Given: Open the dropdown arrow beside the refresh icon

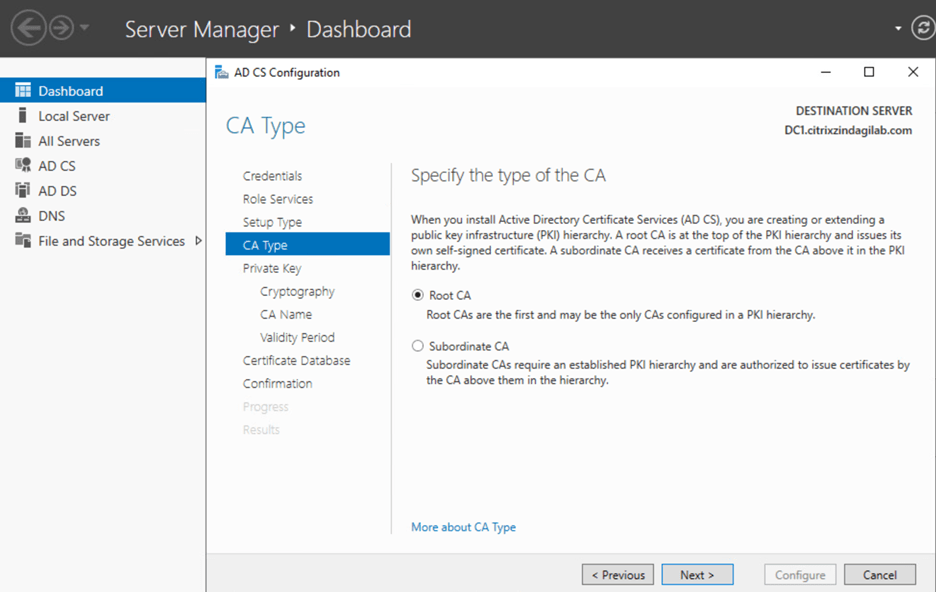Looking at the screenshot, I should [x=898, y=28].
